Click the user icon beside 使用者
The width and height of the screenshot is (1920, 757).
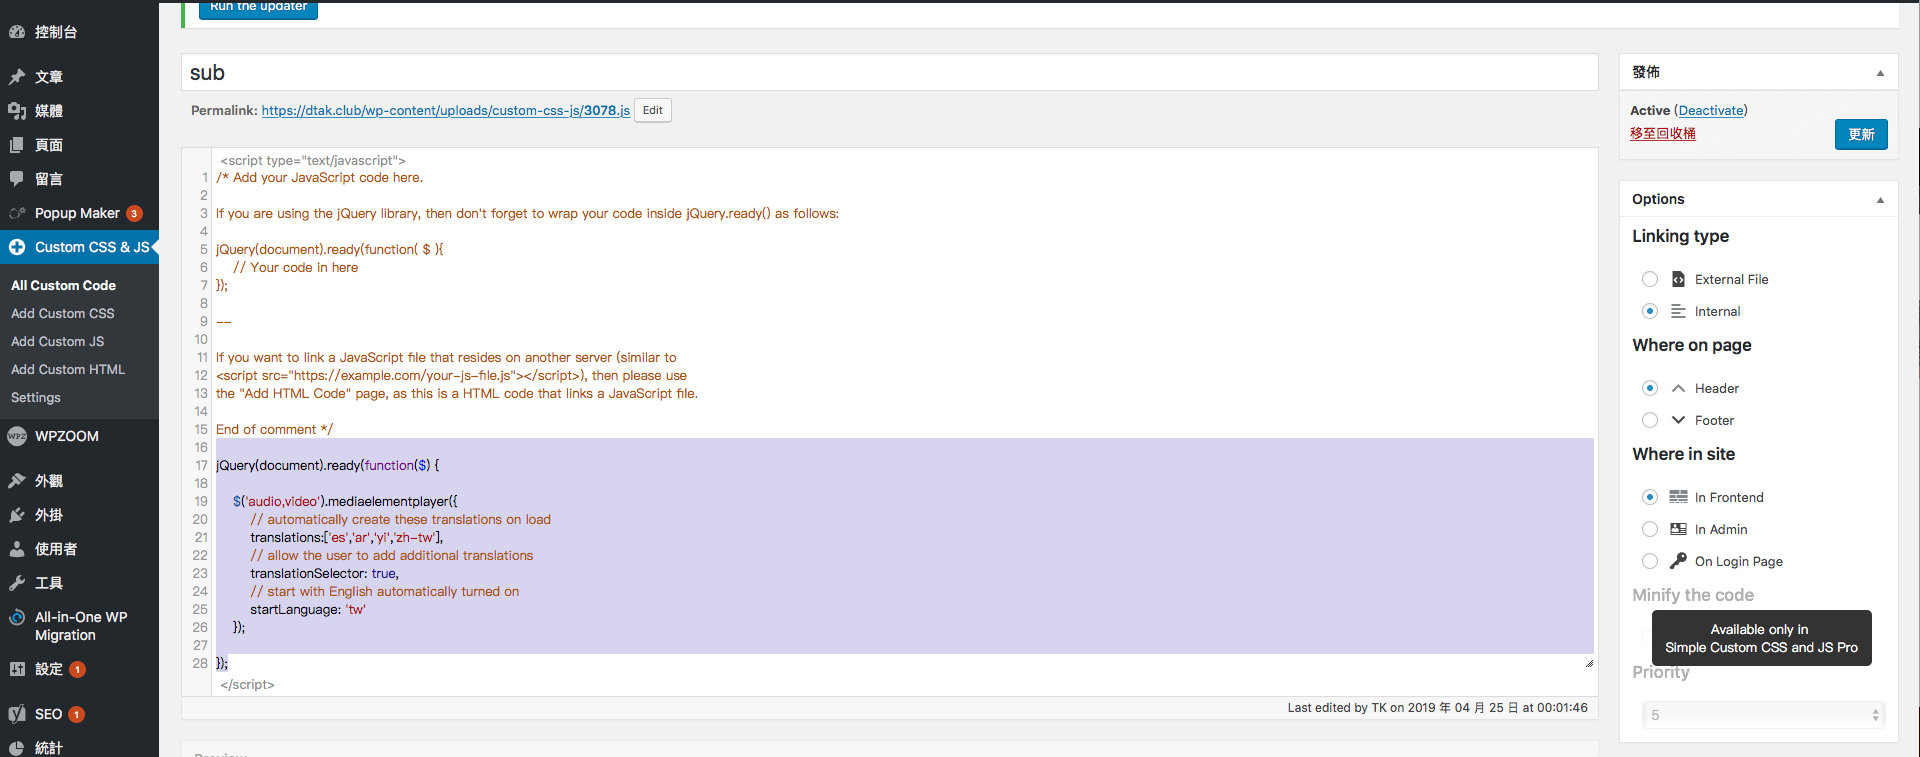tap(17, 549)
